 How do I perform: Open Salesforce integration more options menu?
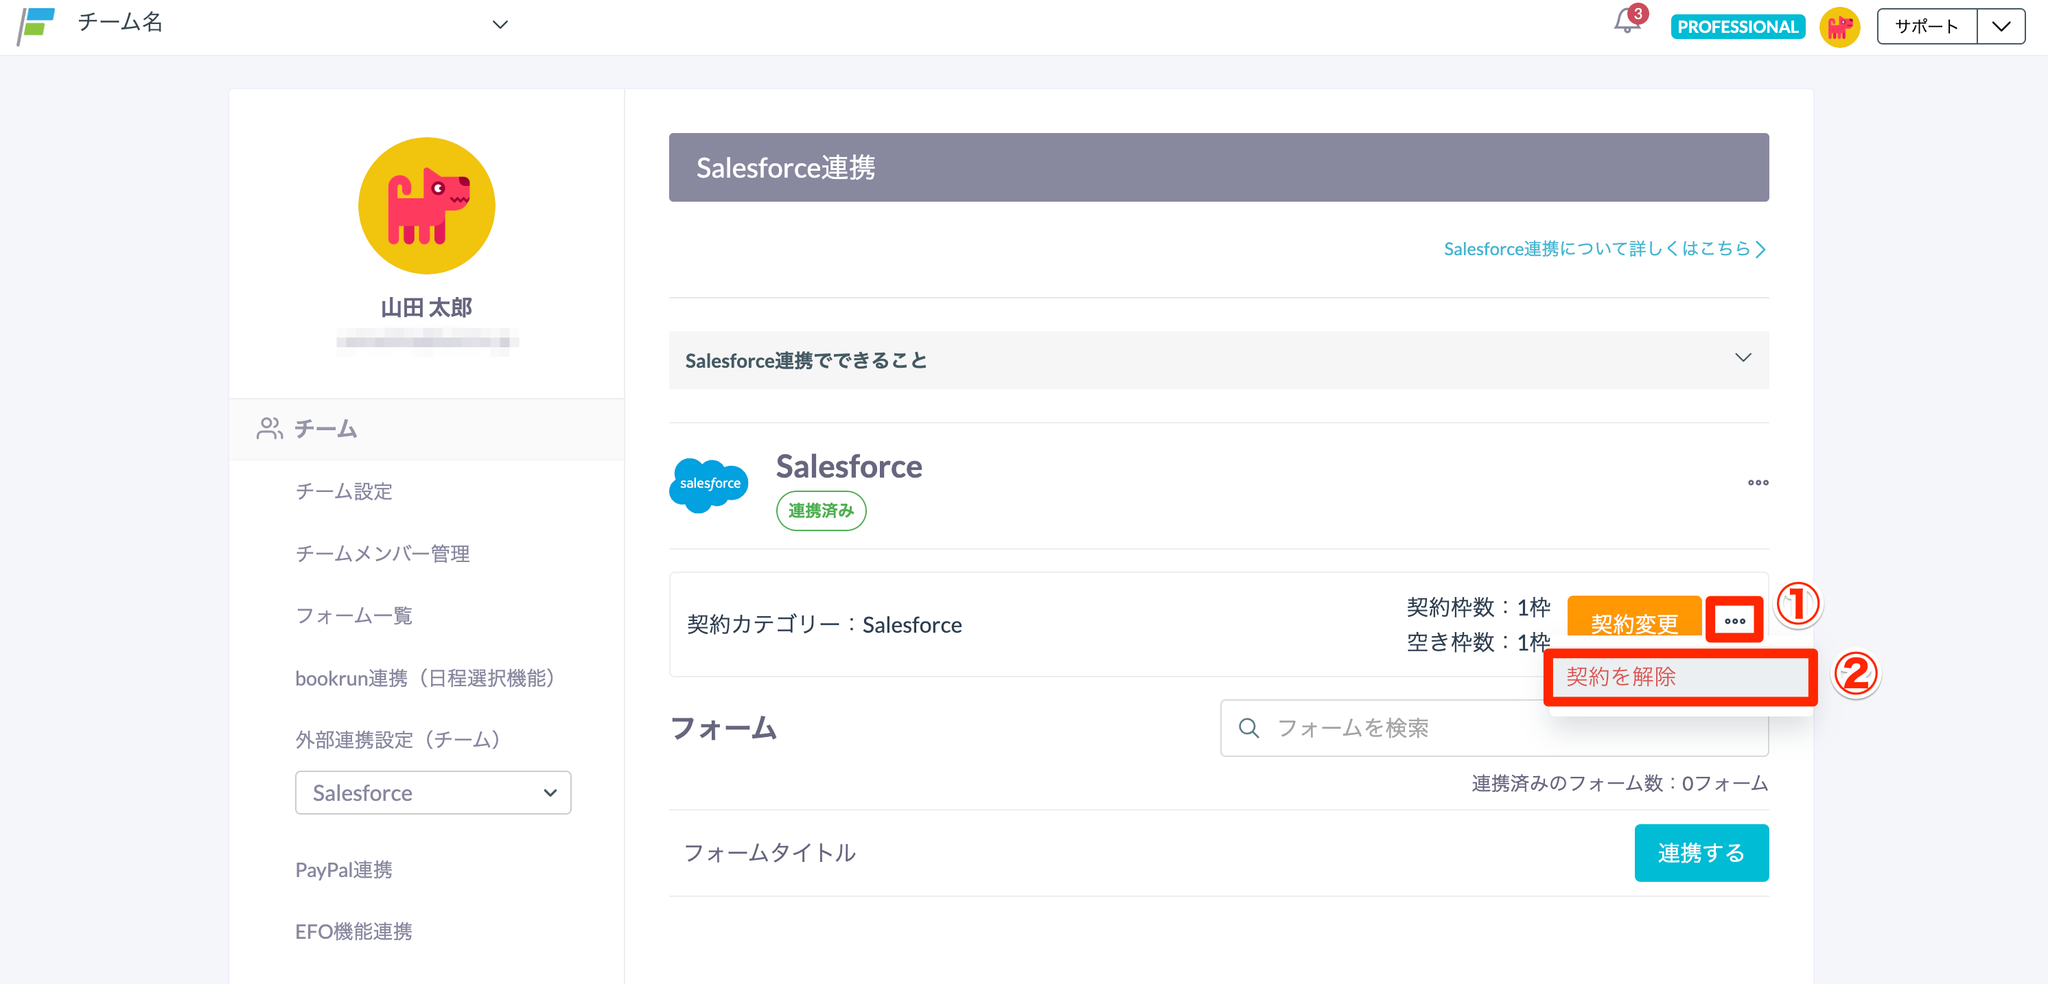[1757, 483]
